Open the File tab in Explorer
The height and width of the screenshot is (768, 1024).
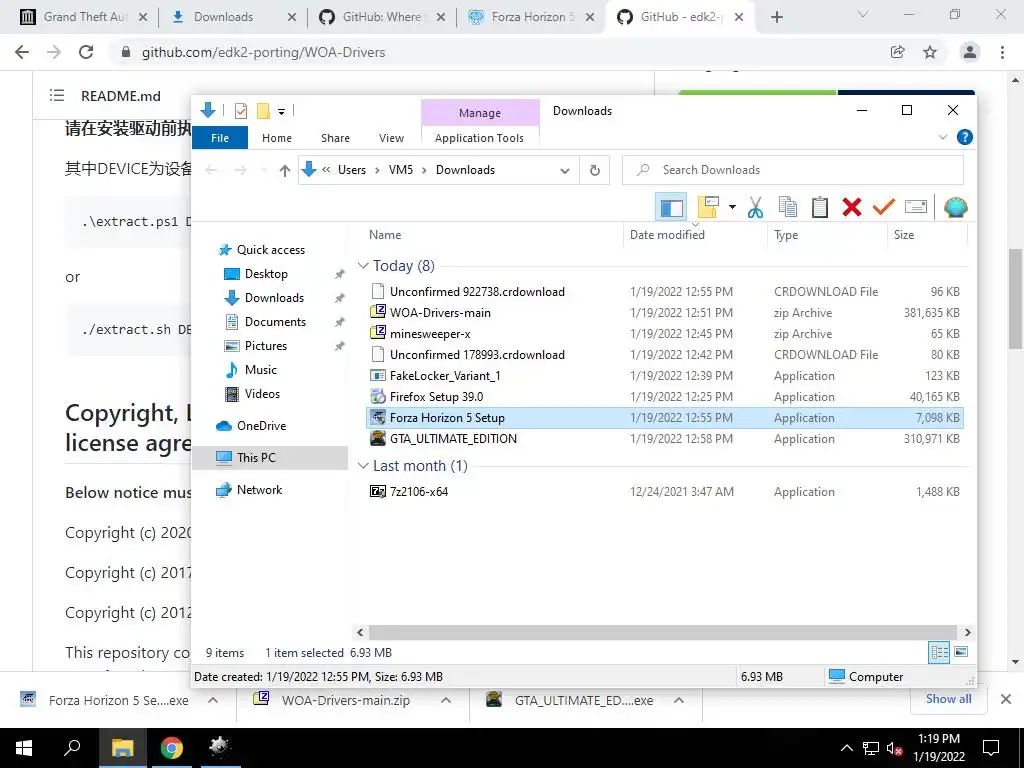click(220, 138)
